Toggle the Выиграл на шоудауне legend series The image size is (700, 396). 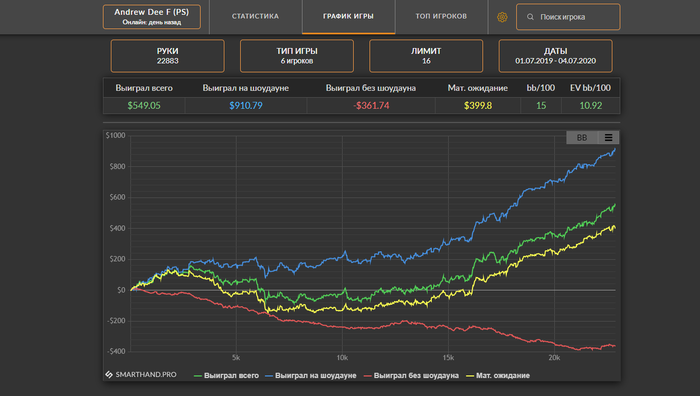(x=311, y=375)
